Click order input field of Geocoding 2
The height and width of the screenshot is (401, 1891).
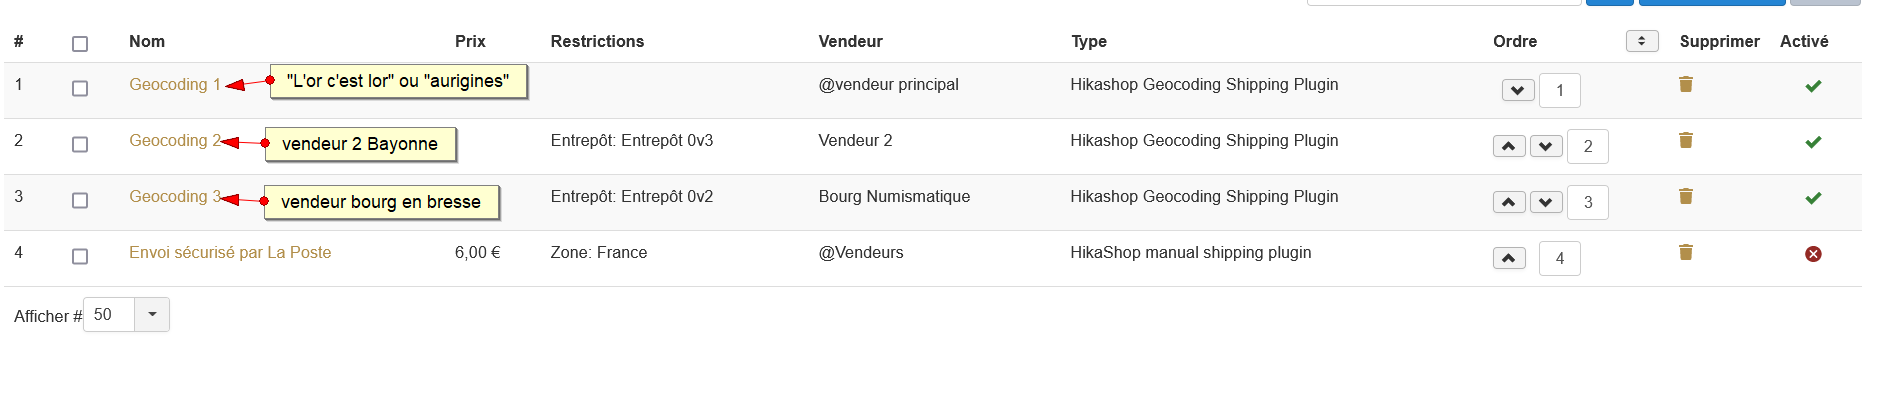click(1587, 146)
